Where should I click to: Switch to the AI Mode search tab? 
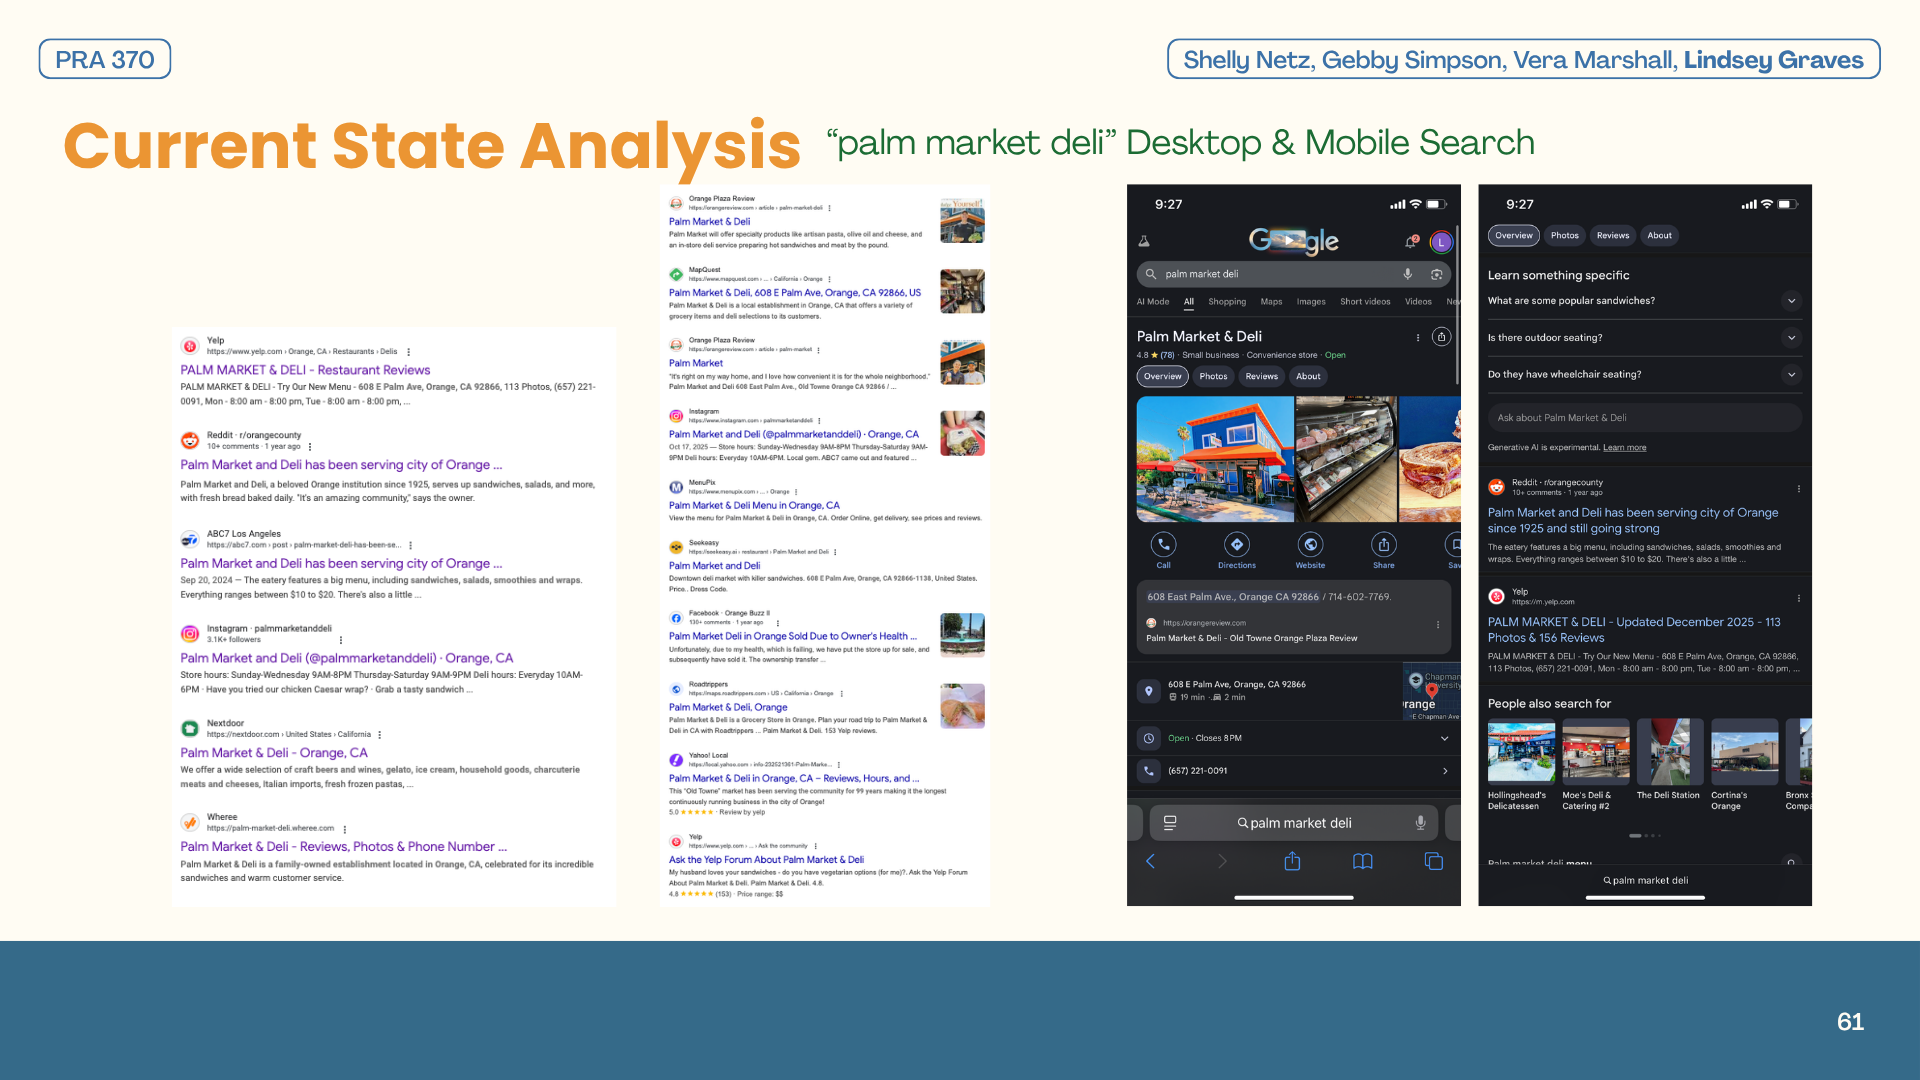pos(1153,302)
